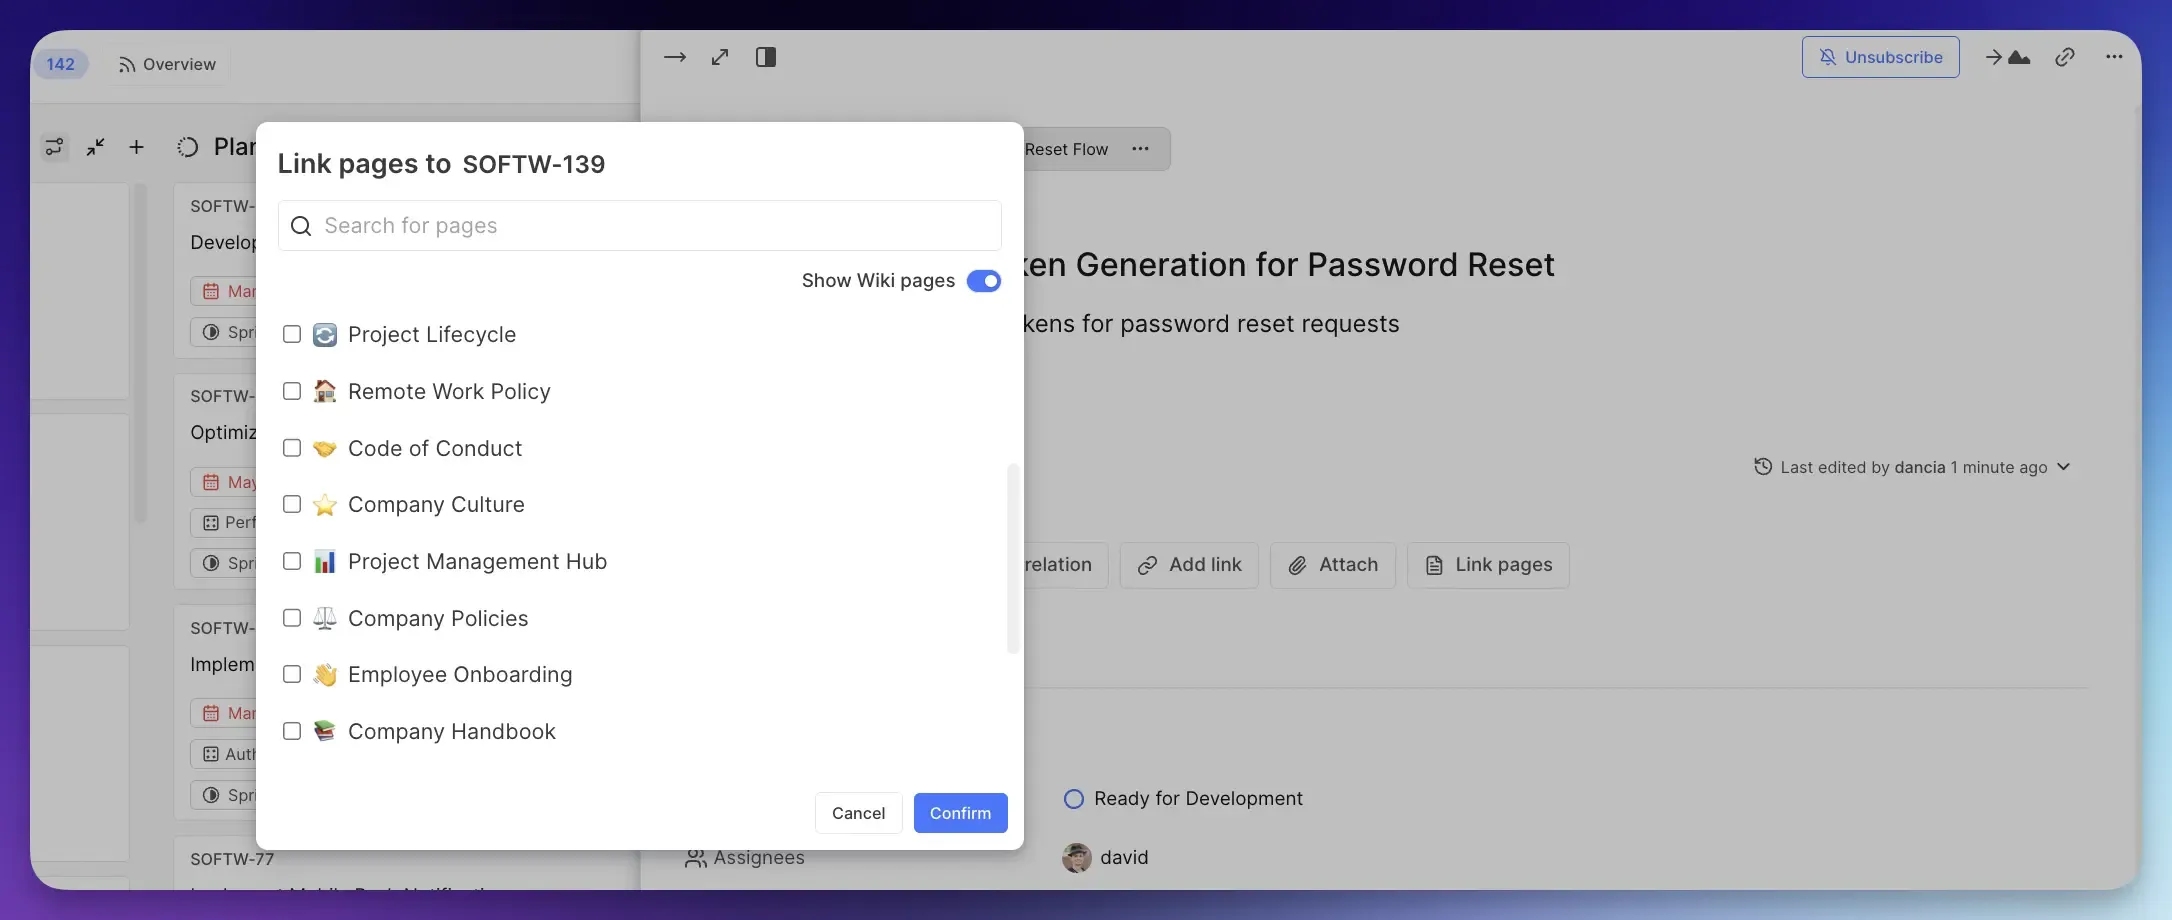2172x920 pixels.
Task: Disable the Show Wiki pages toggle
Action: (983, 281)
